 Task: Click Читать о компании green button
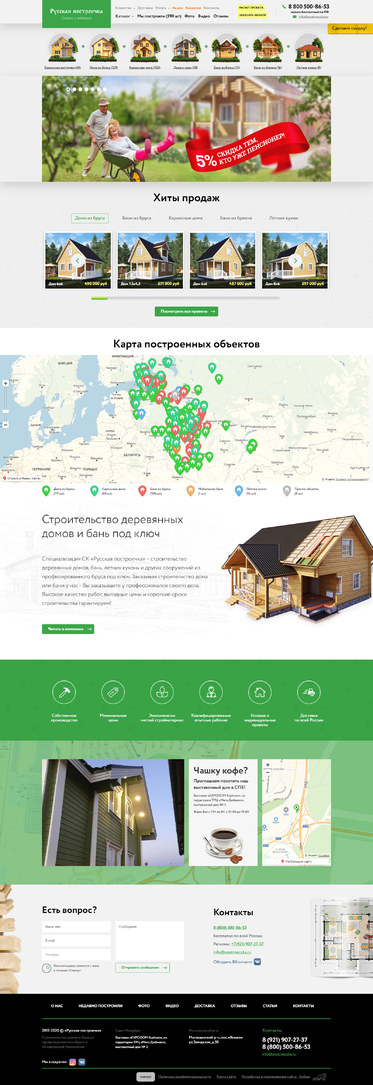[68, 629]
